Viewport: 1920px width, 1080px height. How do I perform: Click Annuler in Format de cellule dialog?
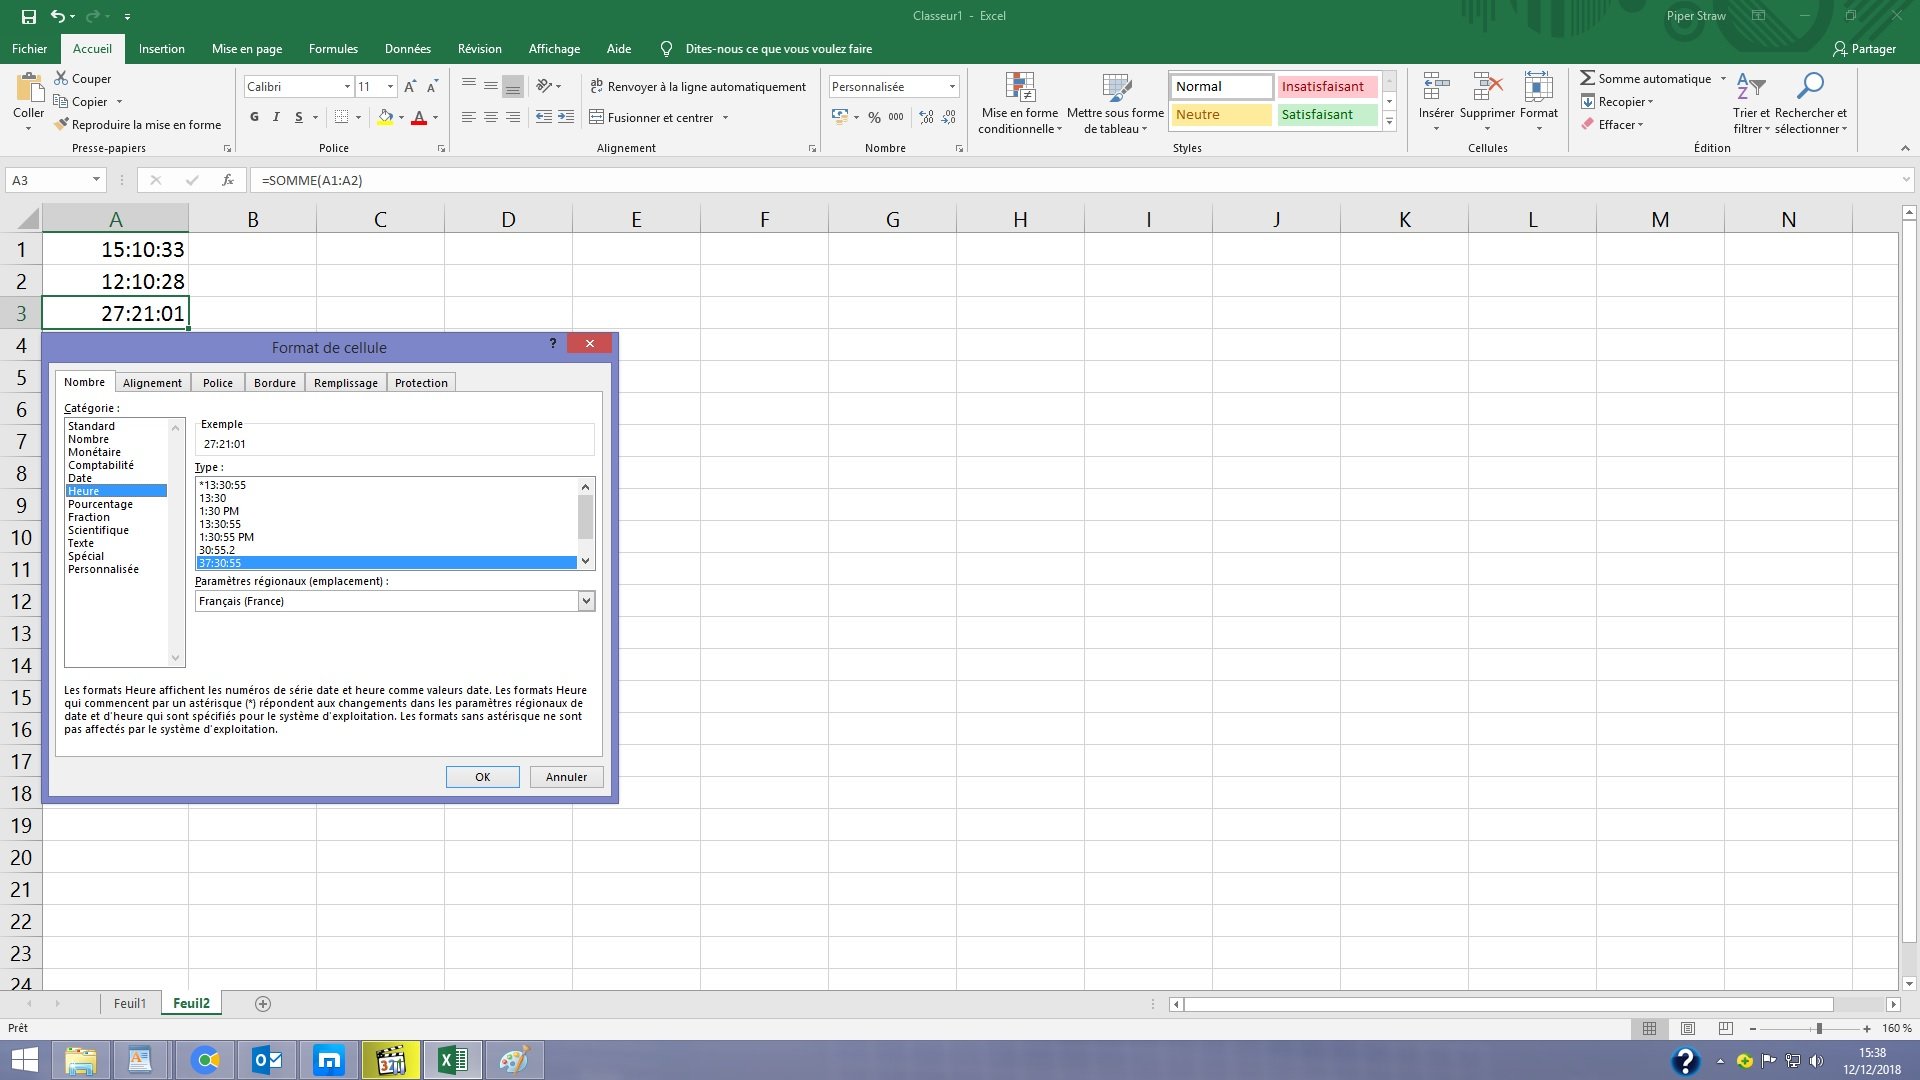tap(566, 777)
